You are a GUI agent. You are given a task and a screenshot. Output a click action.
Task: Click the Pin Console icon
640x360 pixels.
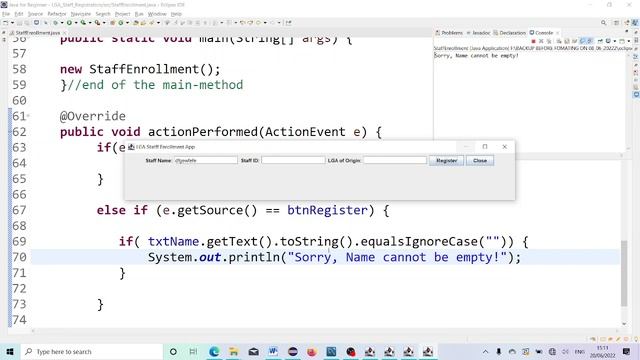600,41
